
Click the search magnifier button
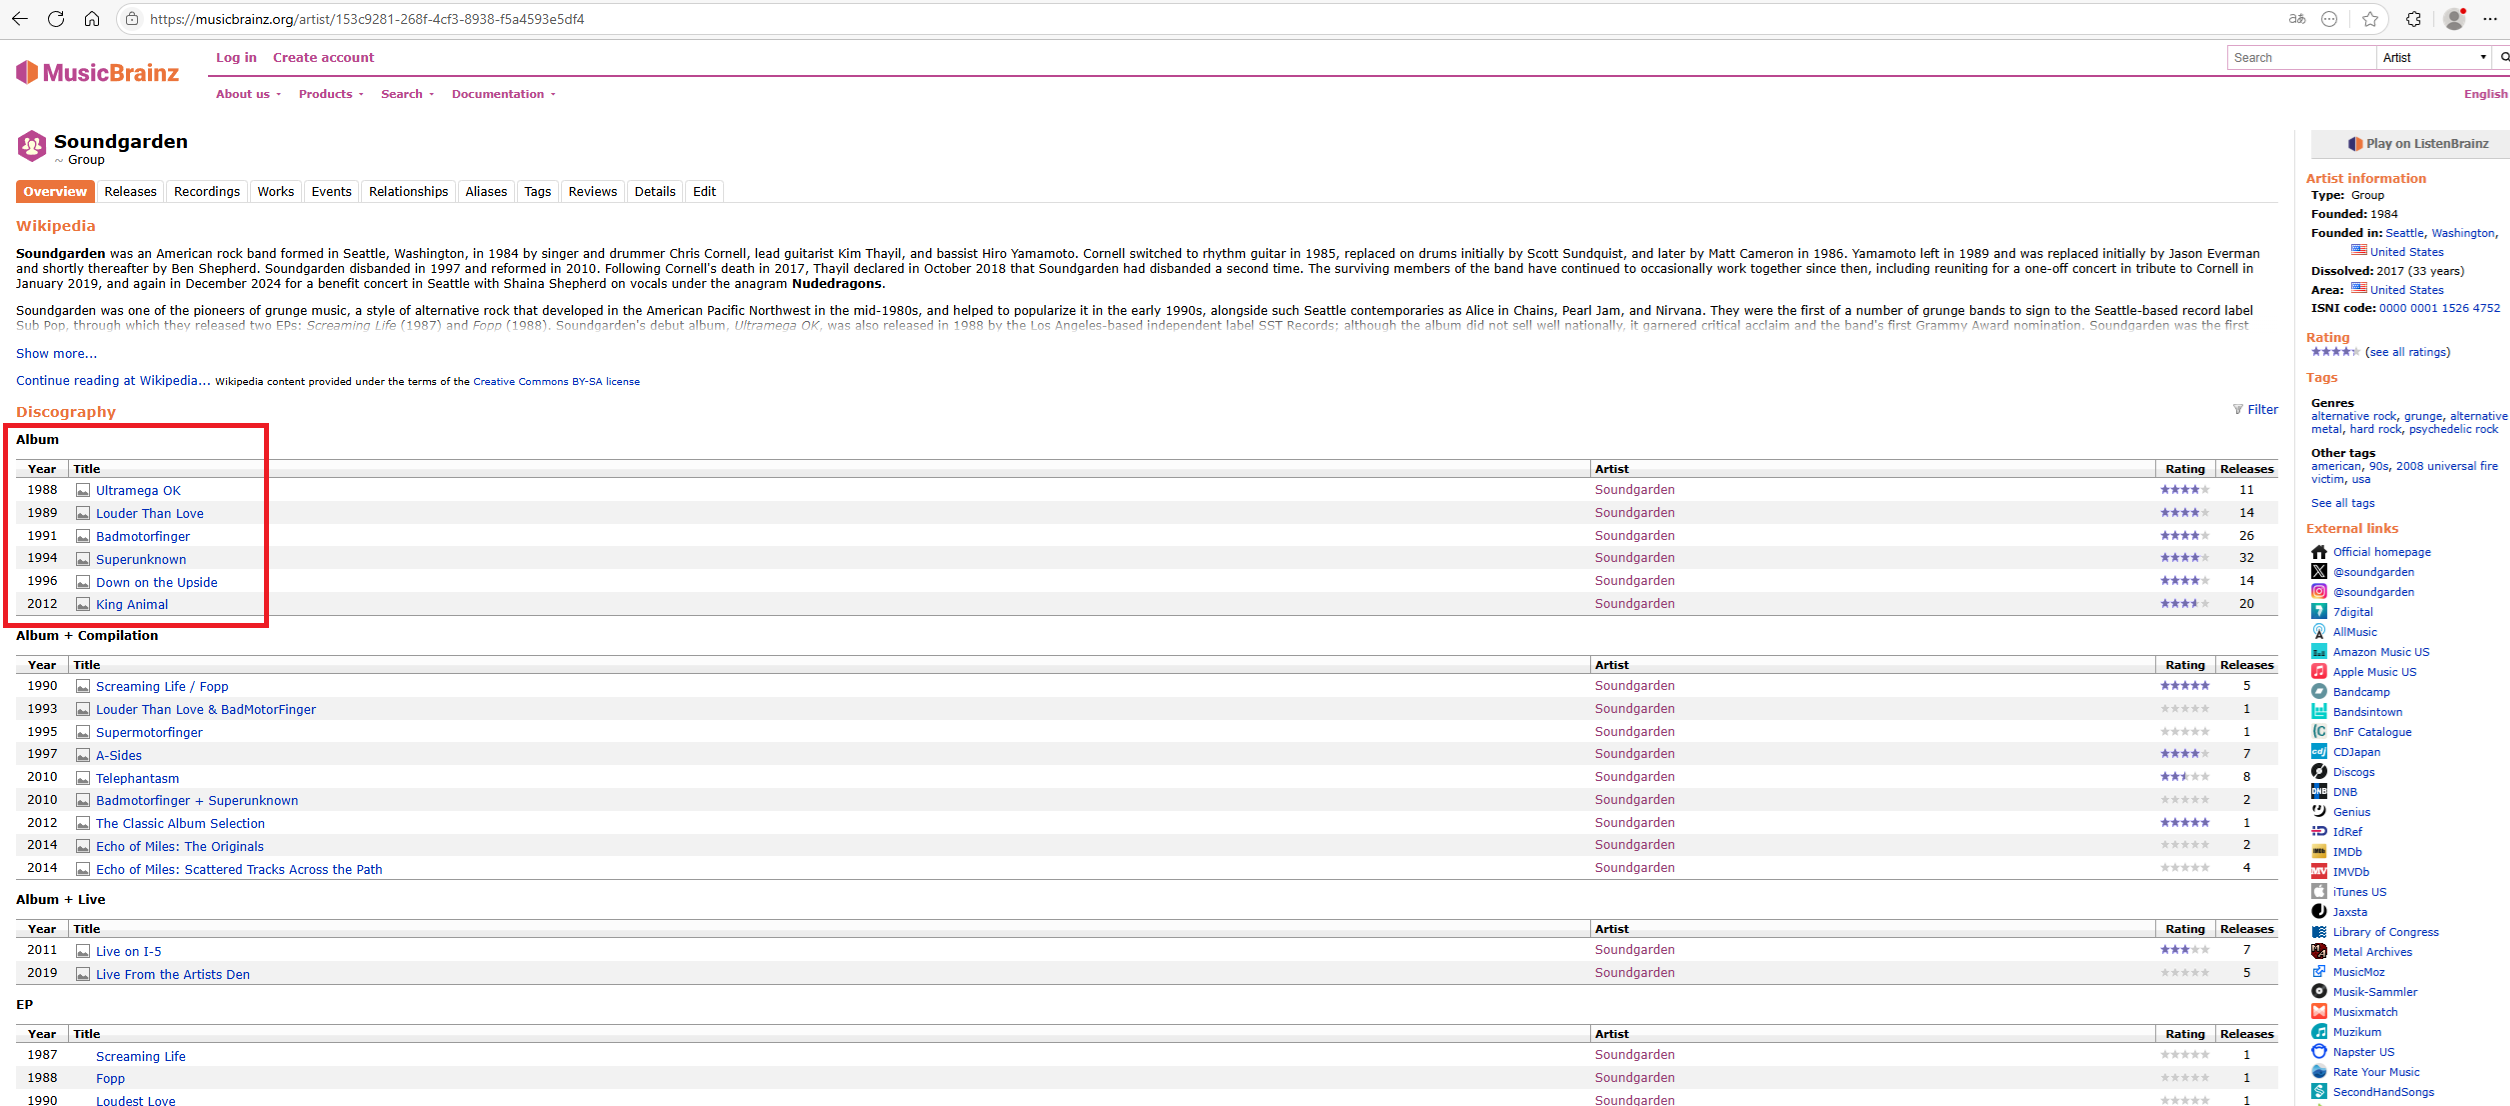(x=2503, y=58)
